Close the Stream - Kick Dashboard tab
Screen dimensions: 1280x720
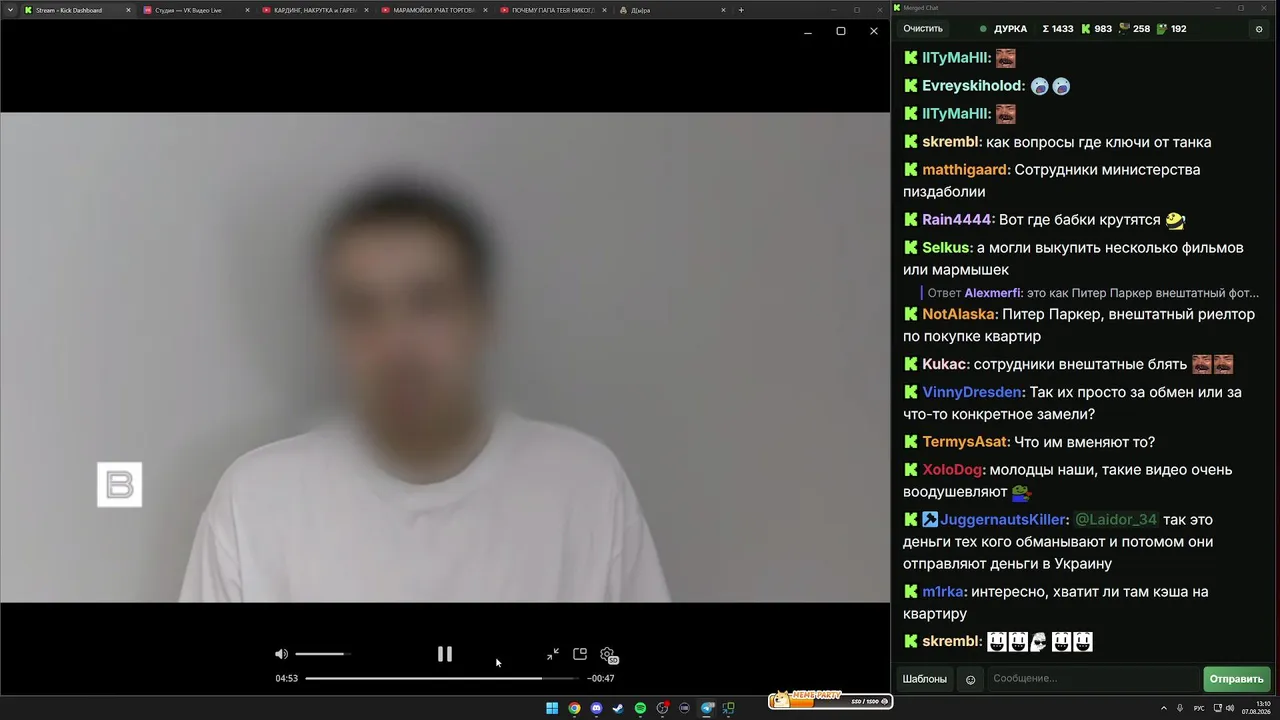(x=128, y=10)
